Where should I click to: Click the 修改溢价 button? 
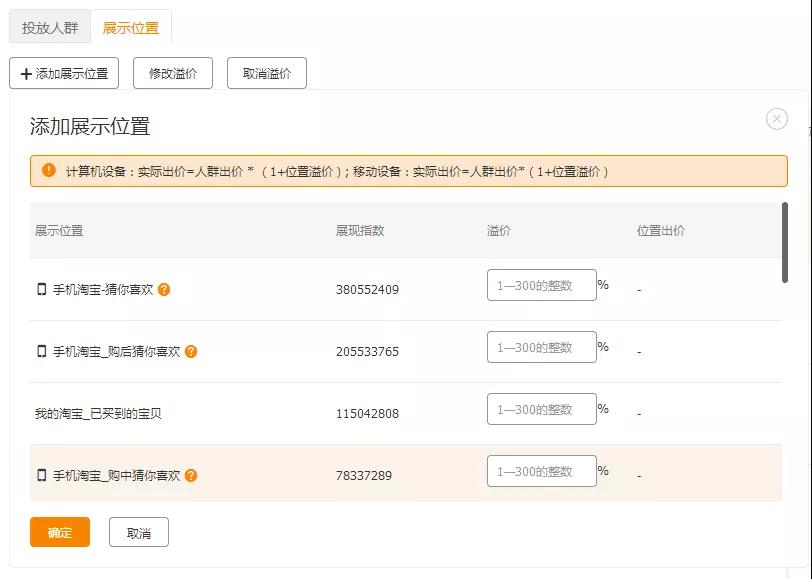pyautogui.click(x=171, y=73)
